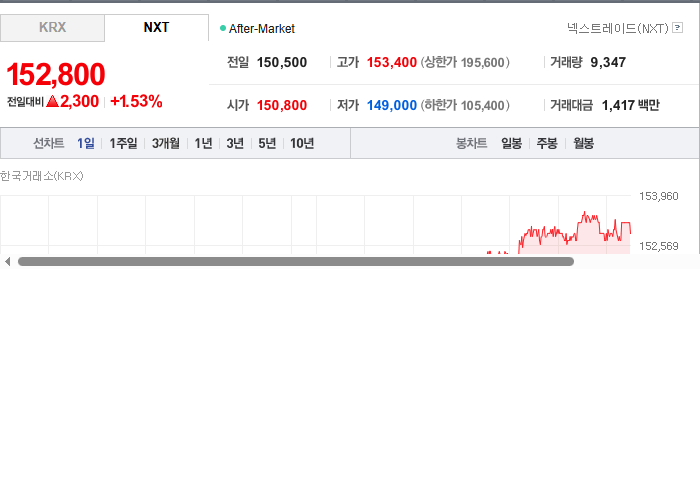Select the 1일 line chart period
The height and width of the screenshot is (490, 700).
85,143
